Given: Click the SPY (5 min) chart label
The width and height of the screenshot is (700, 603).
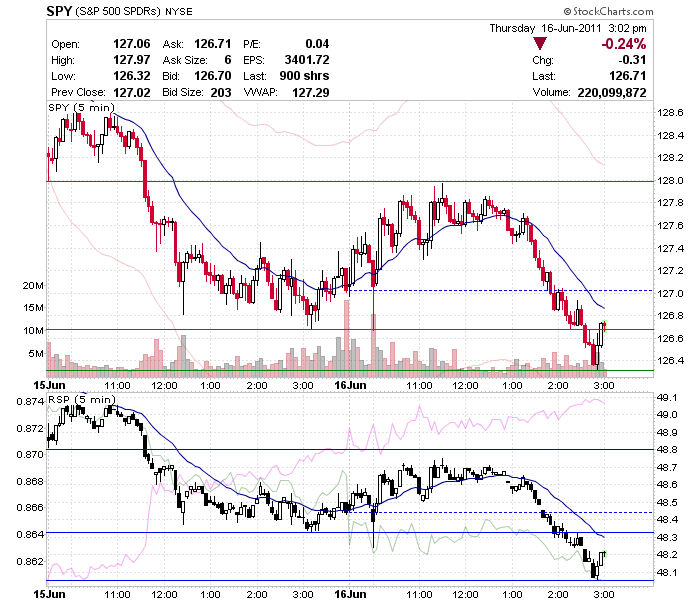Looking at the screenshot, I should (x=81, y=108).
